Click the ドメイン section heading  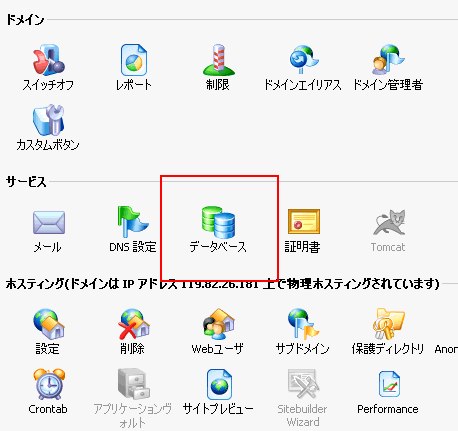[x=25, y=20]
